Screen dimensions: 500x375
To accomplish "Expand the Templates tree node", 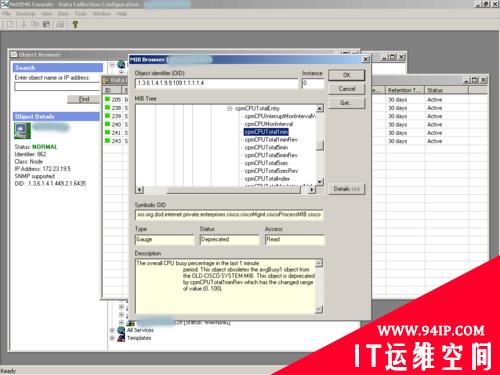I will (x=112, y=338).
